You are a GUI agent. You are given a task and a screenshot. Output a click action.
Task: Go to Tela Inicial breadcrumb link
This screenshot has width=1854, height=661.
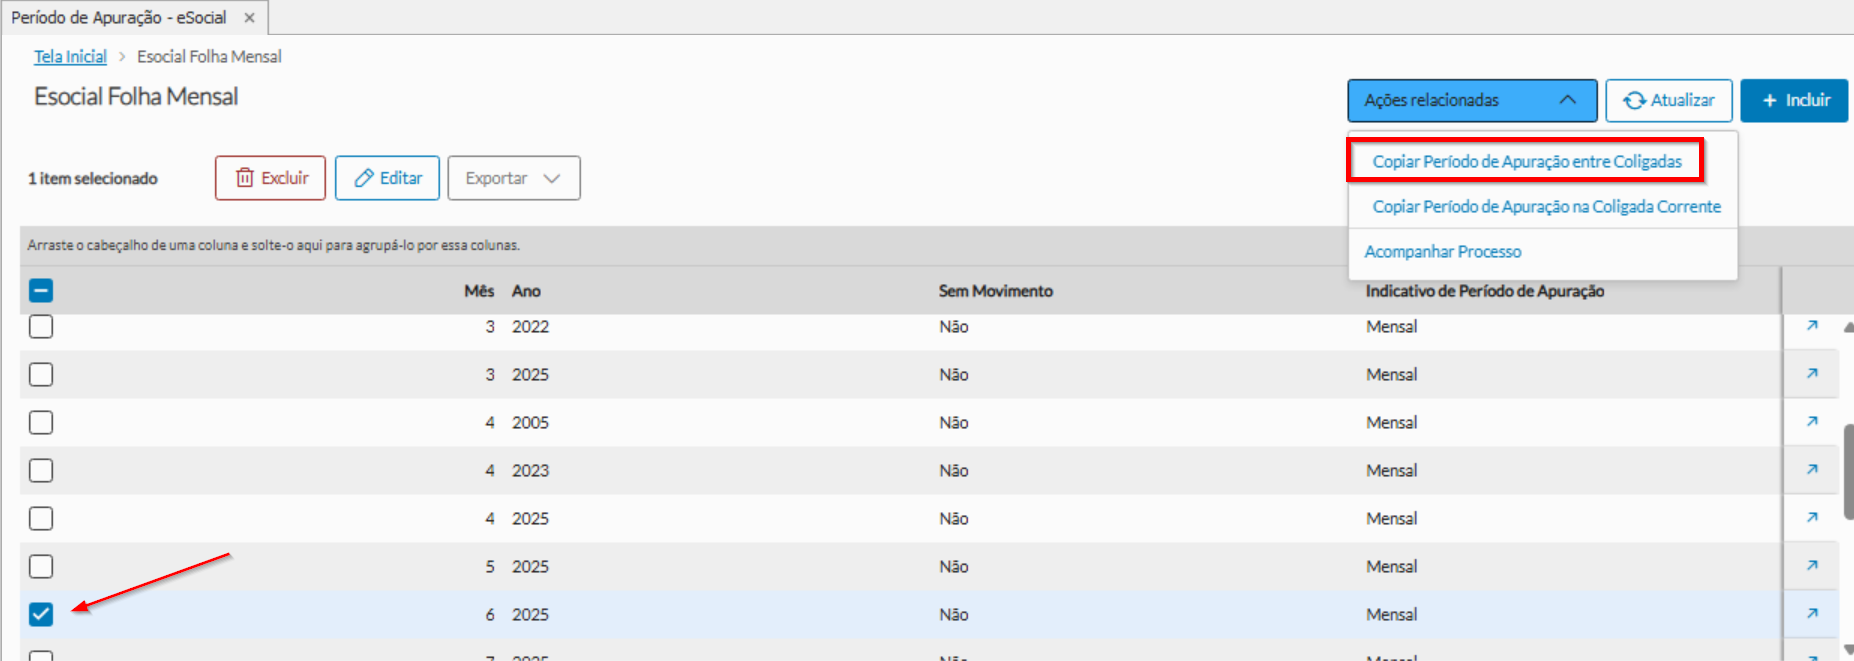(x=70, y=57)
